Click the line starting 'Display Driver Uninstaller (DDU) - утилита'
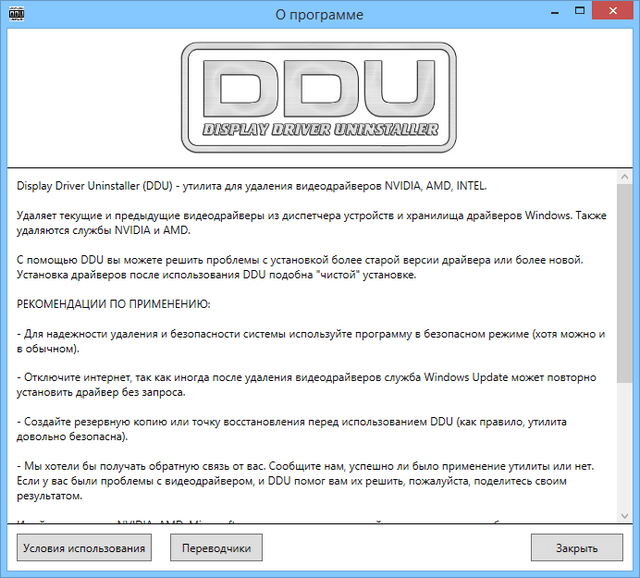The height and width of the screenshot is (578, 640). [252, 186]
